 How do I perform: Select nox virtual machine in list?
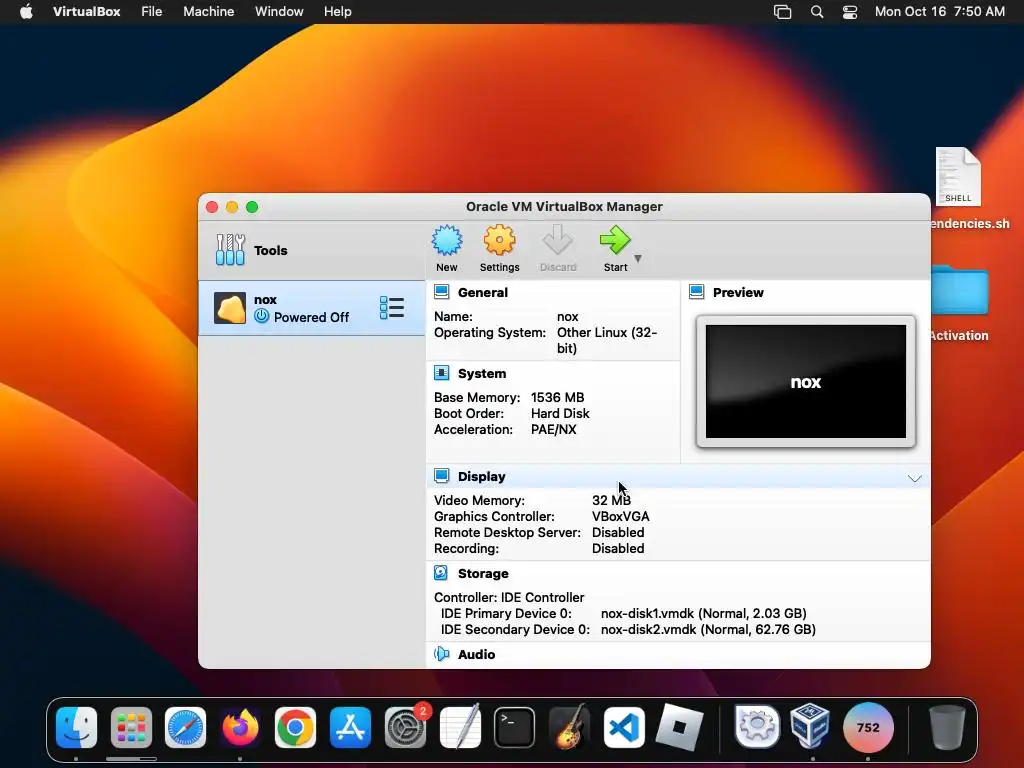pos(312,308)
